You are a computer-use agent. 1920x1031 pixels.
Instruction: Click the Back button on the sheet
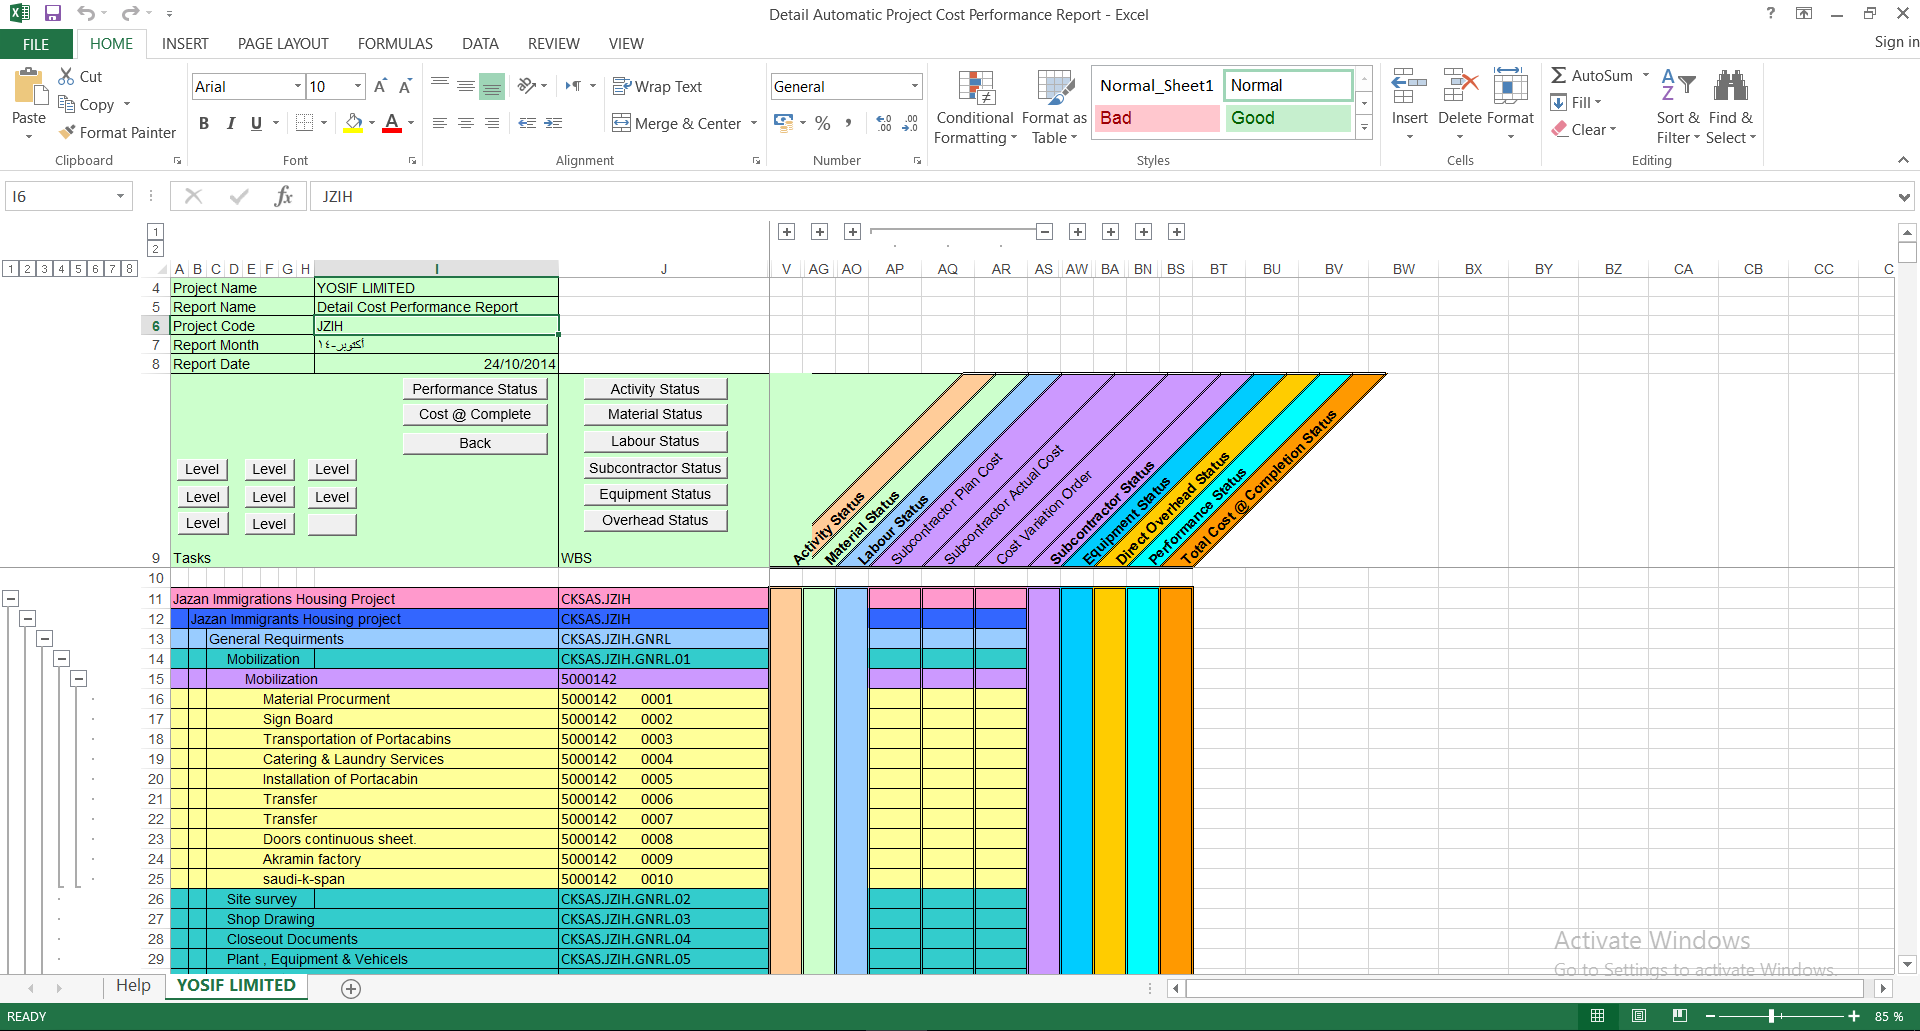[474, 442]
